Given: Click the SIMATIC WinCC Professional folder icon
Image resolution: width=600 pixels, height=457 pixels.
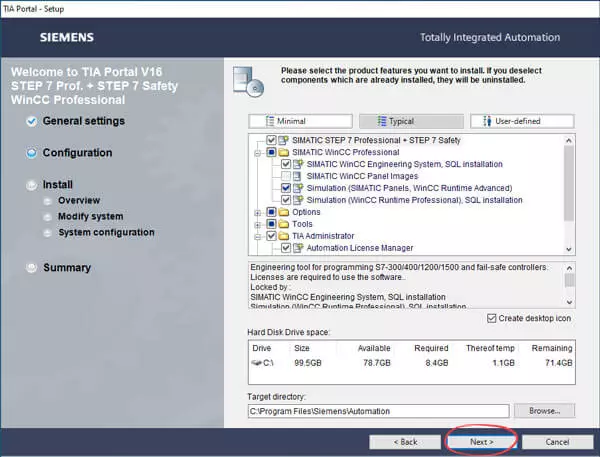Looking at the screenshot, I should 284,152.
